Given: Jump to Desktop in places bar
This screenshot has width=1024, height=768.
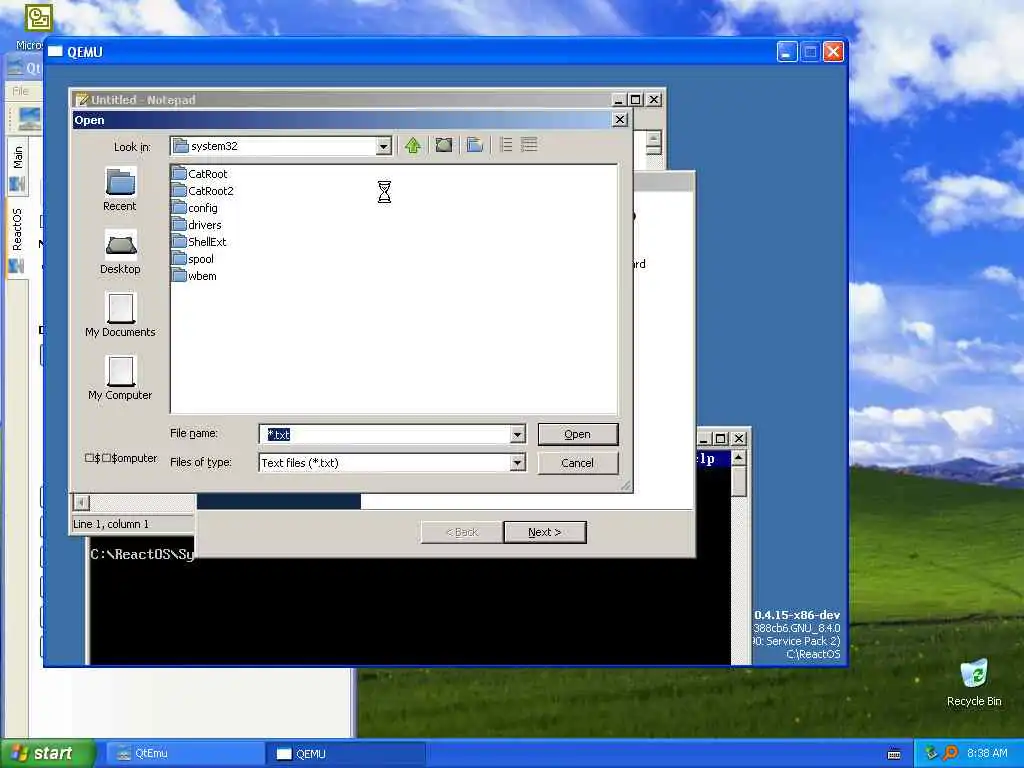Looking at the screenshot, I should (x=120, y=252).
